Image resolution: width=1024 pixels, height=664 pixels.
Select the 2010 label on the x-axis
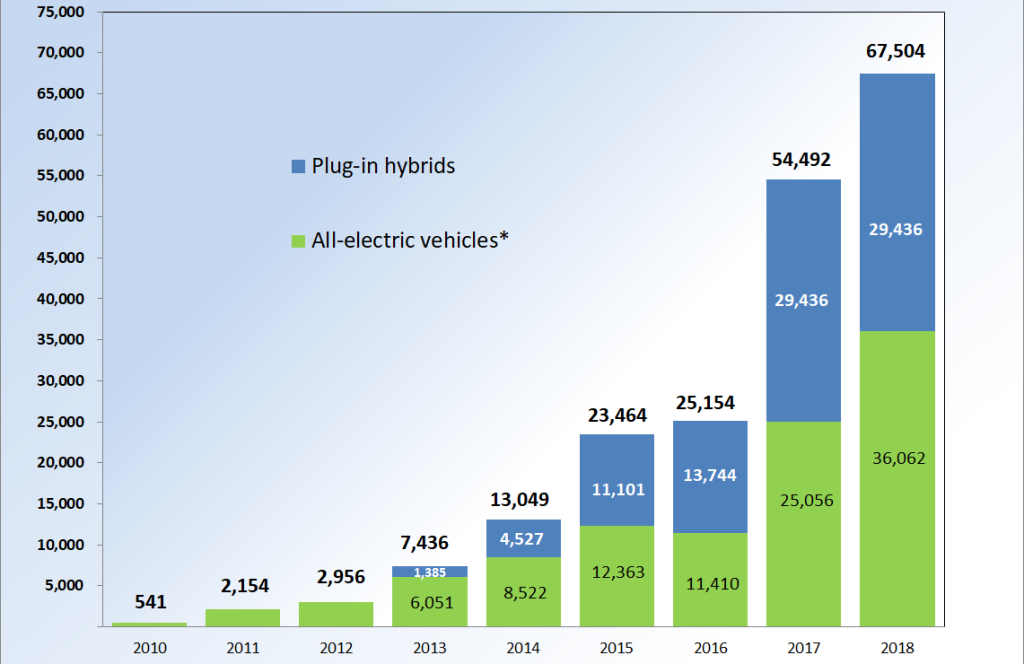[x=149, y=647]
